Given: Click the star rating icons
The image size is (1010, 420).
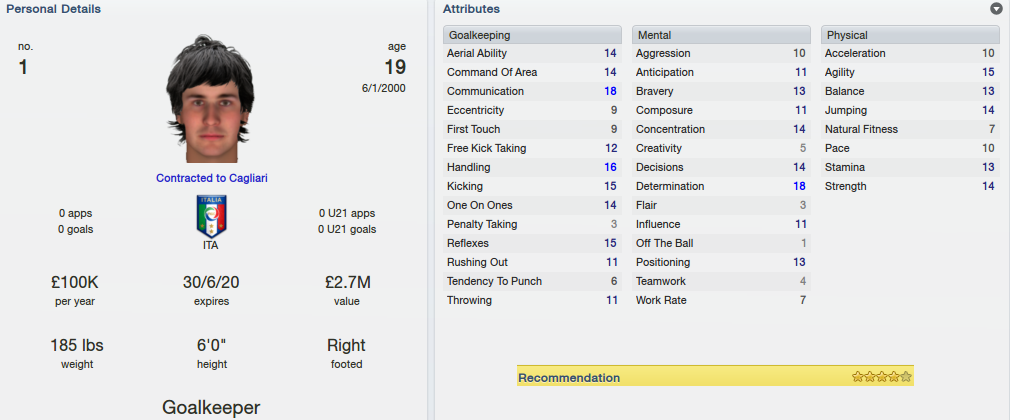Looking at the screenshot, I should coord(881,377).
